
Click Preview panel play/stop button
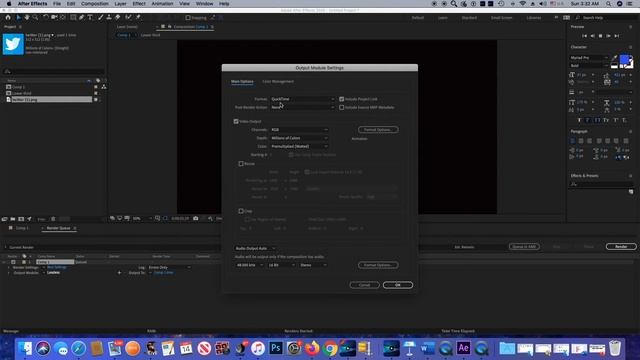coord(600,36)
